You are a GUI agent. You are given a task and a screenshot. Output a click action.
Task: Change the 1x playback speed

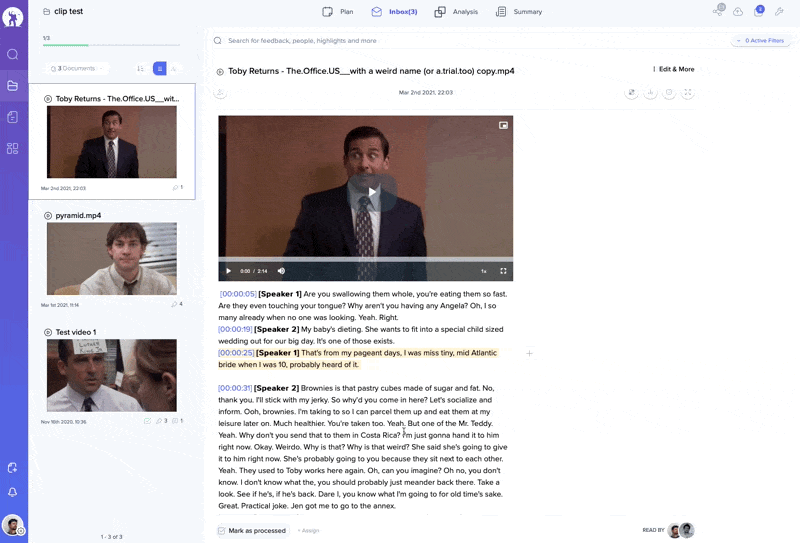coord(484,271)
